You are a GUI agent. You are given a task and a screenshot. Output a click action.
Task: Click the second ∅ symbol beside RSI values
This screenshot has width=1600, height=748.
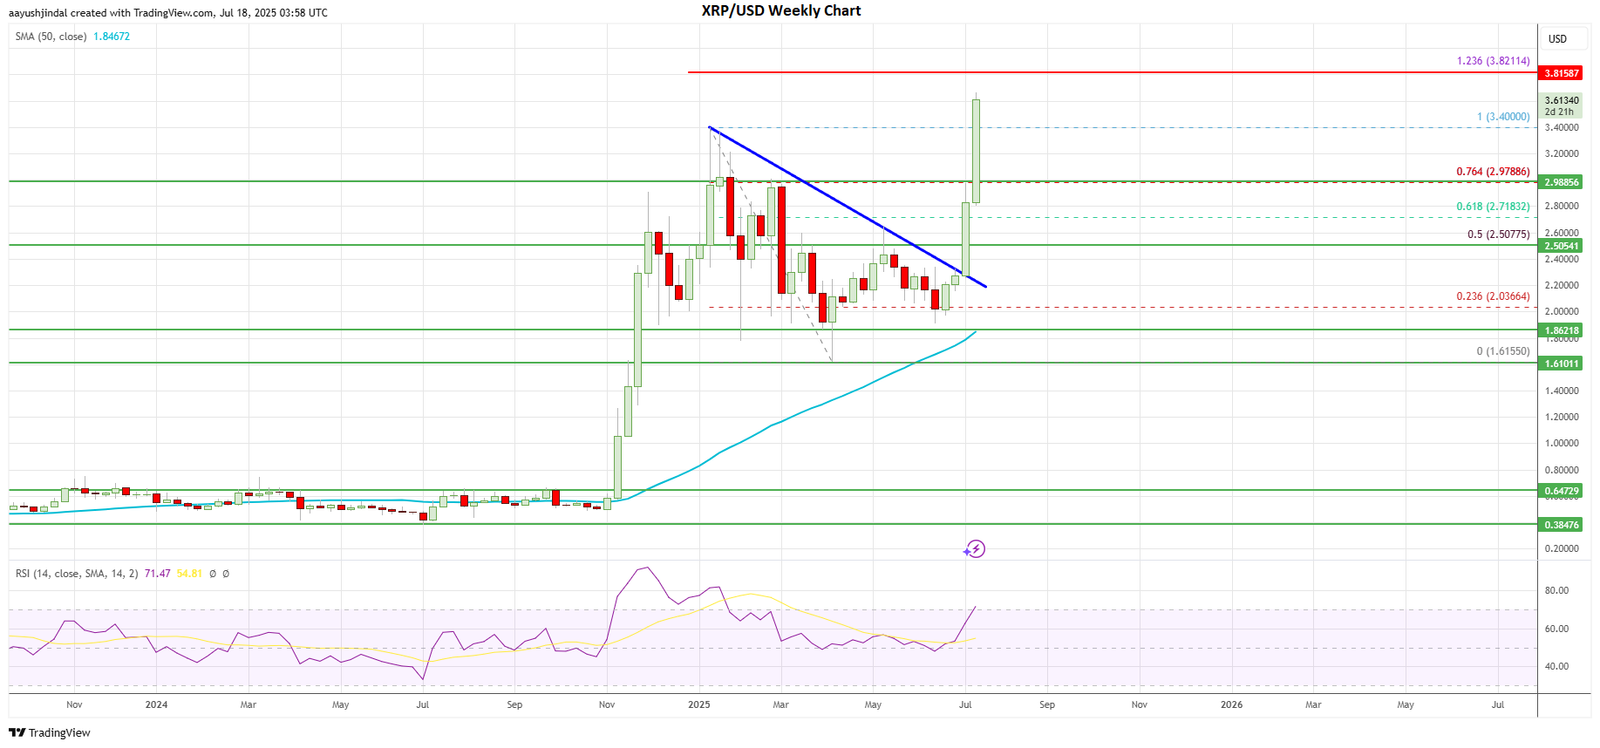(226, 574)
